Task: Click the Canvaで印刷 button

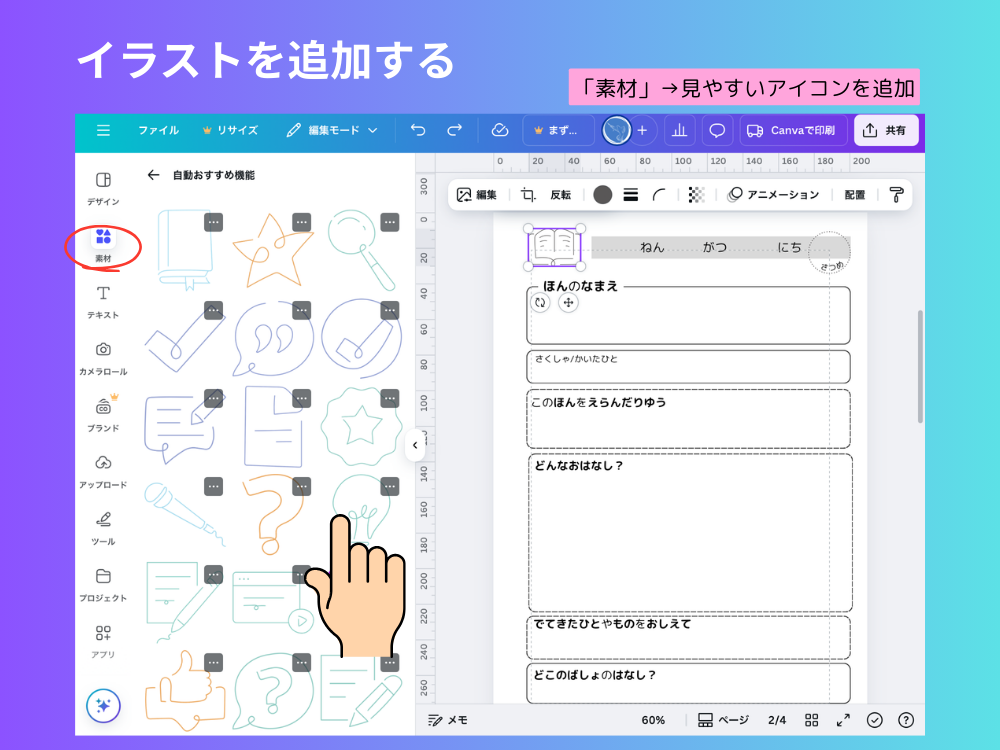Action: coord(793,130)
